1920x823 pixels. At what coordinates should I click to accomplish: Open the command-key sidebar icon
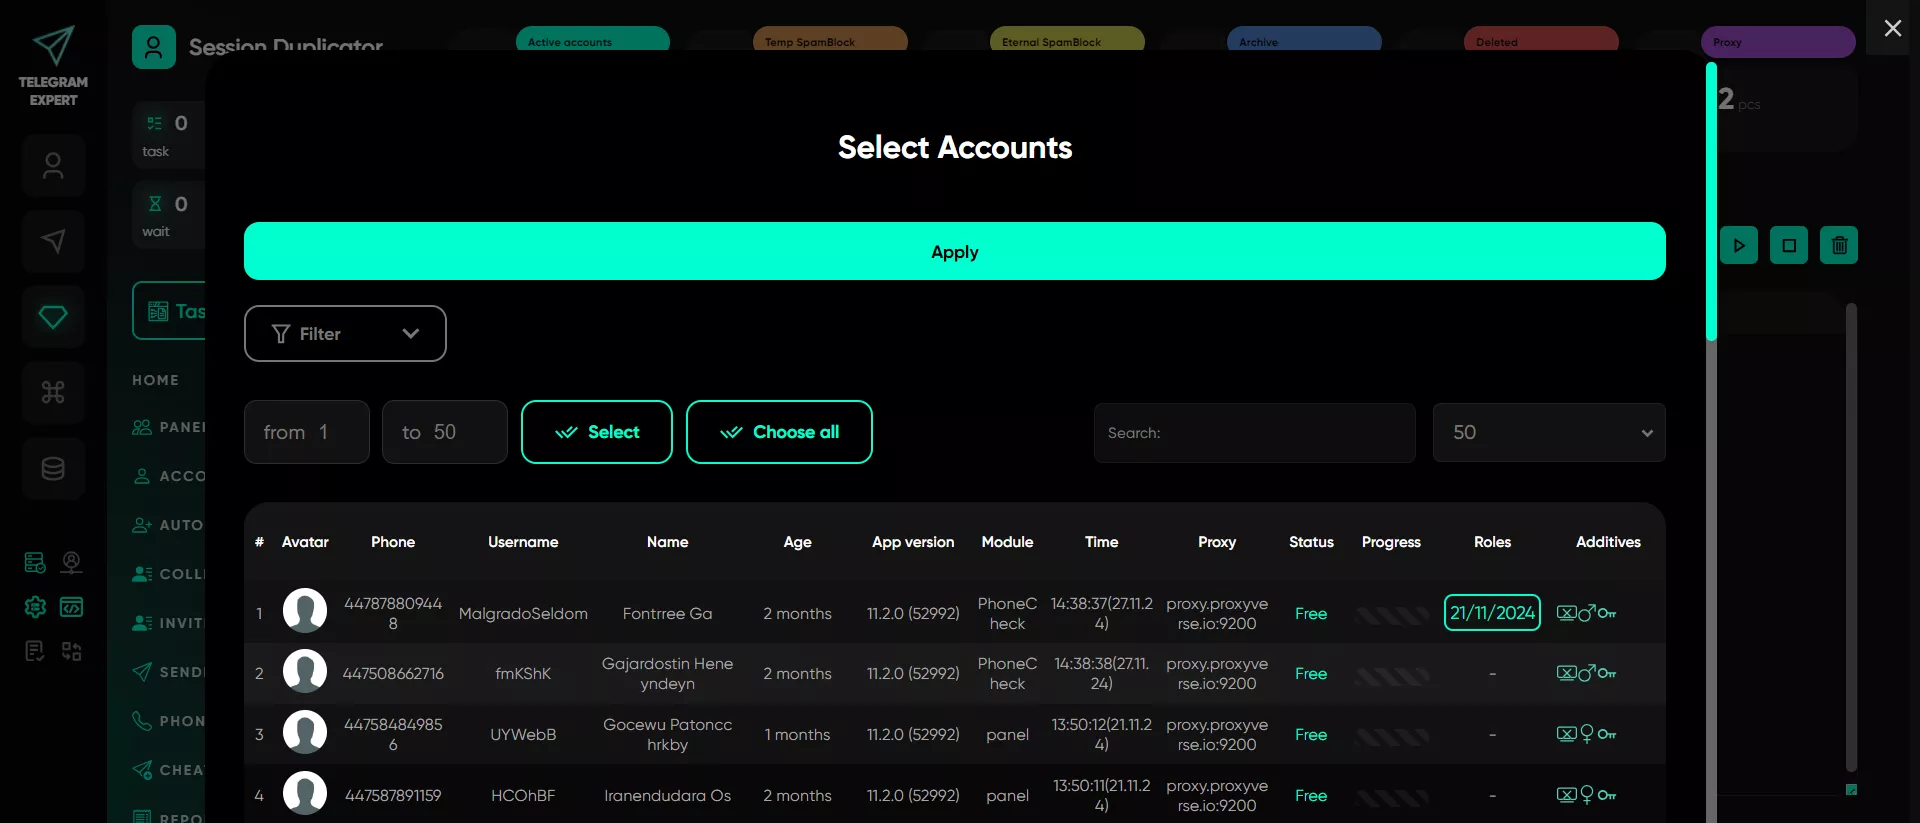tap(53, 392)
